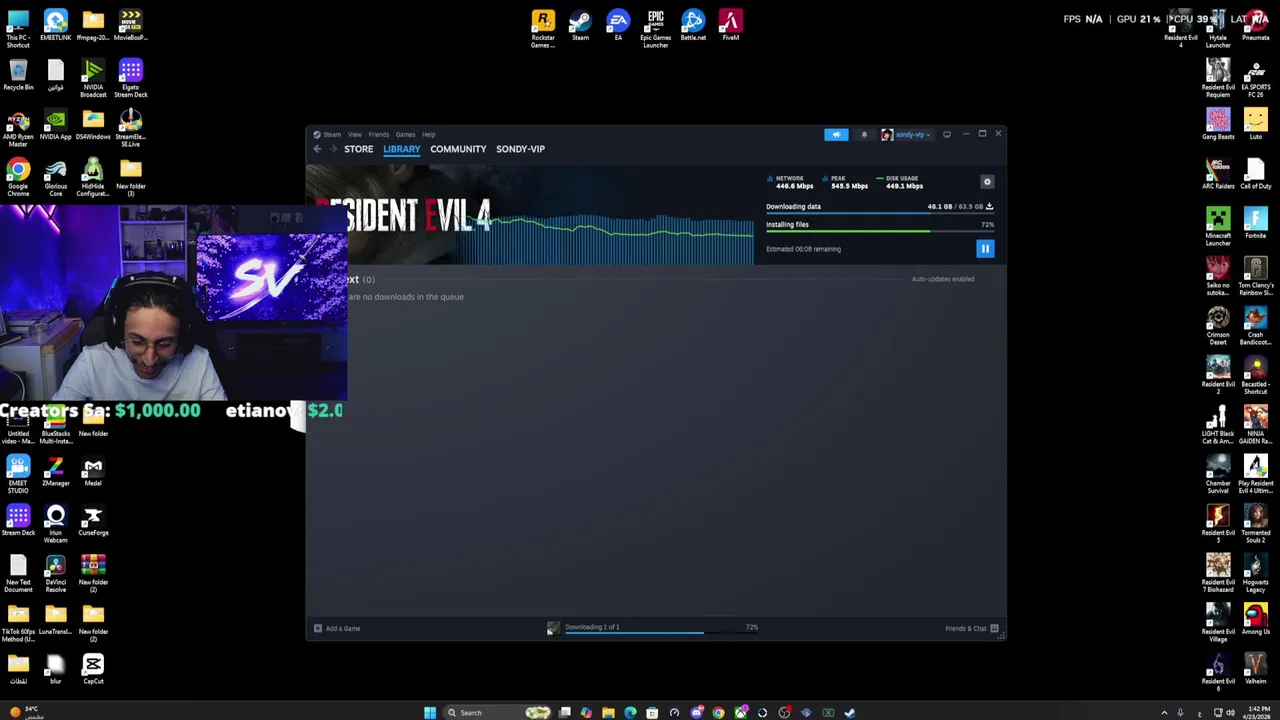Open the volume control in system tray
This screenshot has width=1280, height=720.
click(x=1230, y=712)
